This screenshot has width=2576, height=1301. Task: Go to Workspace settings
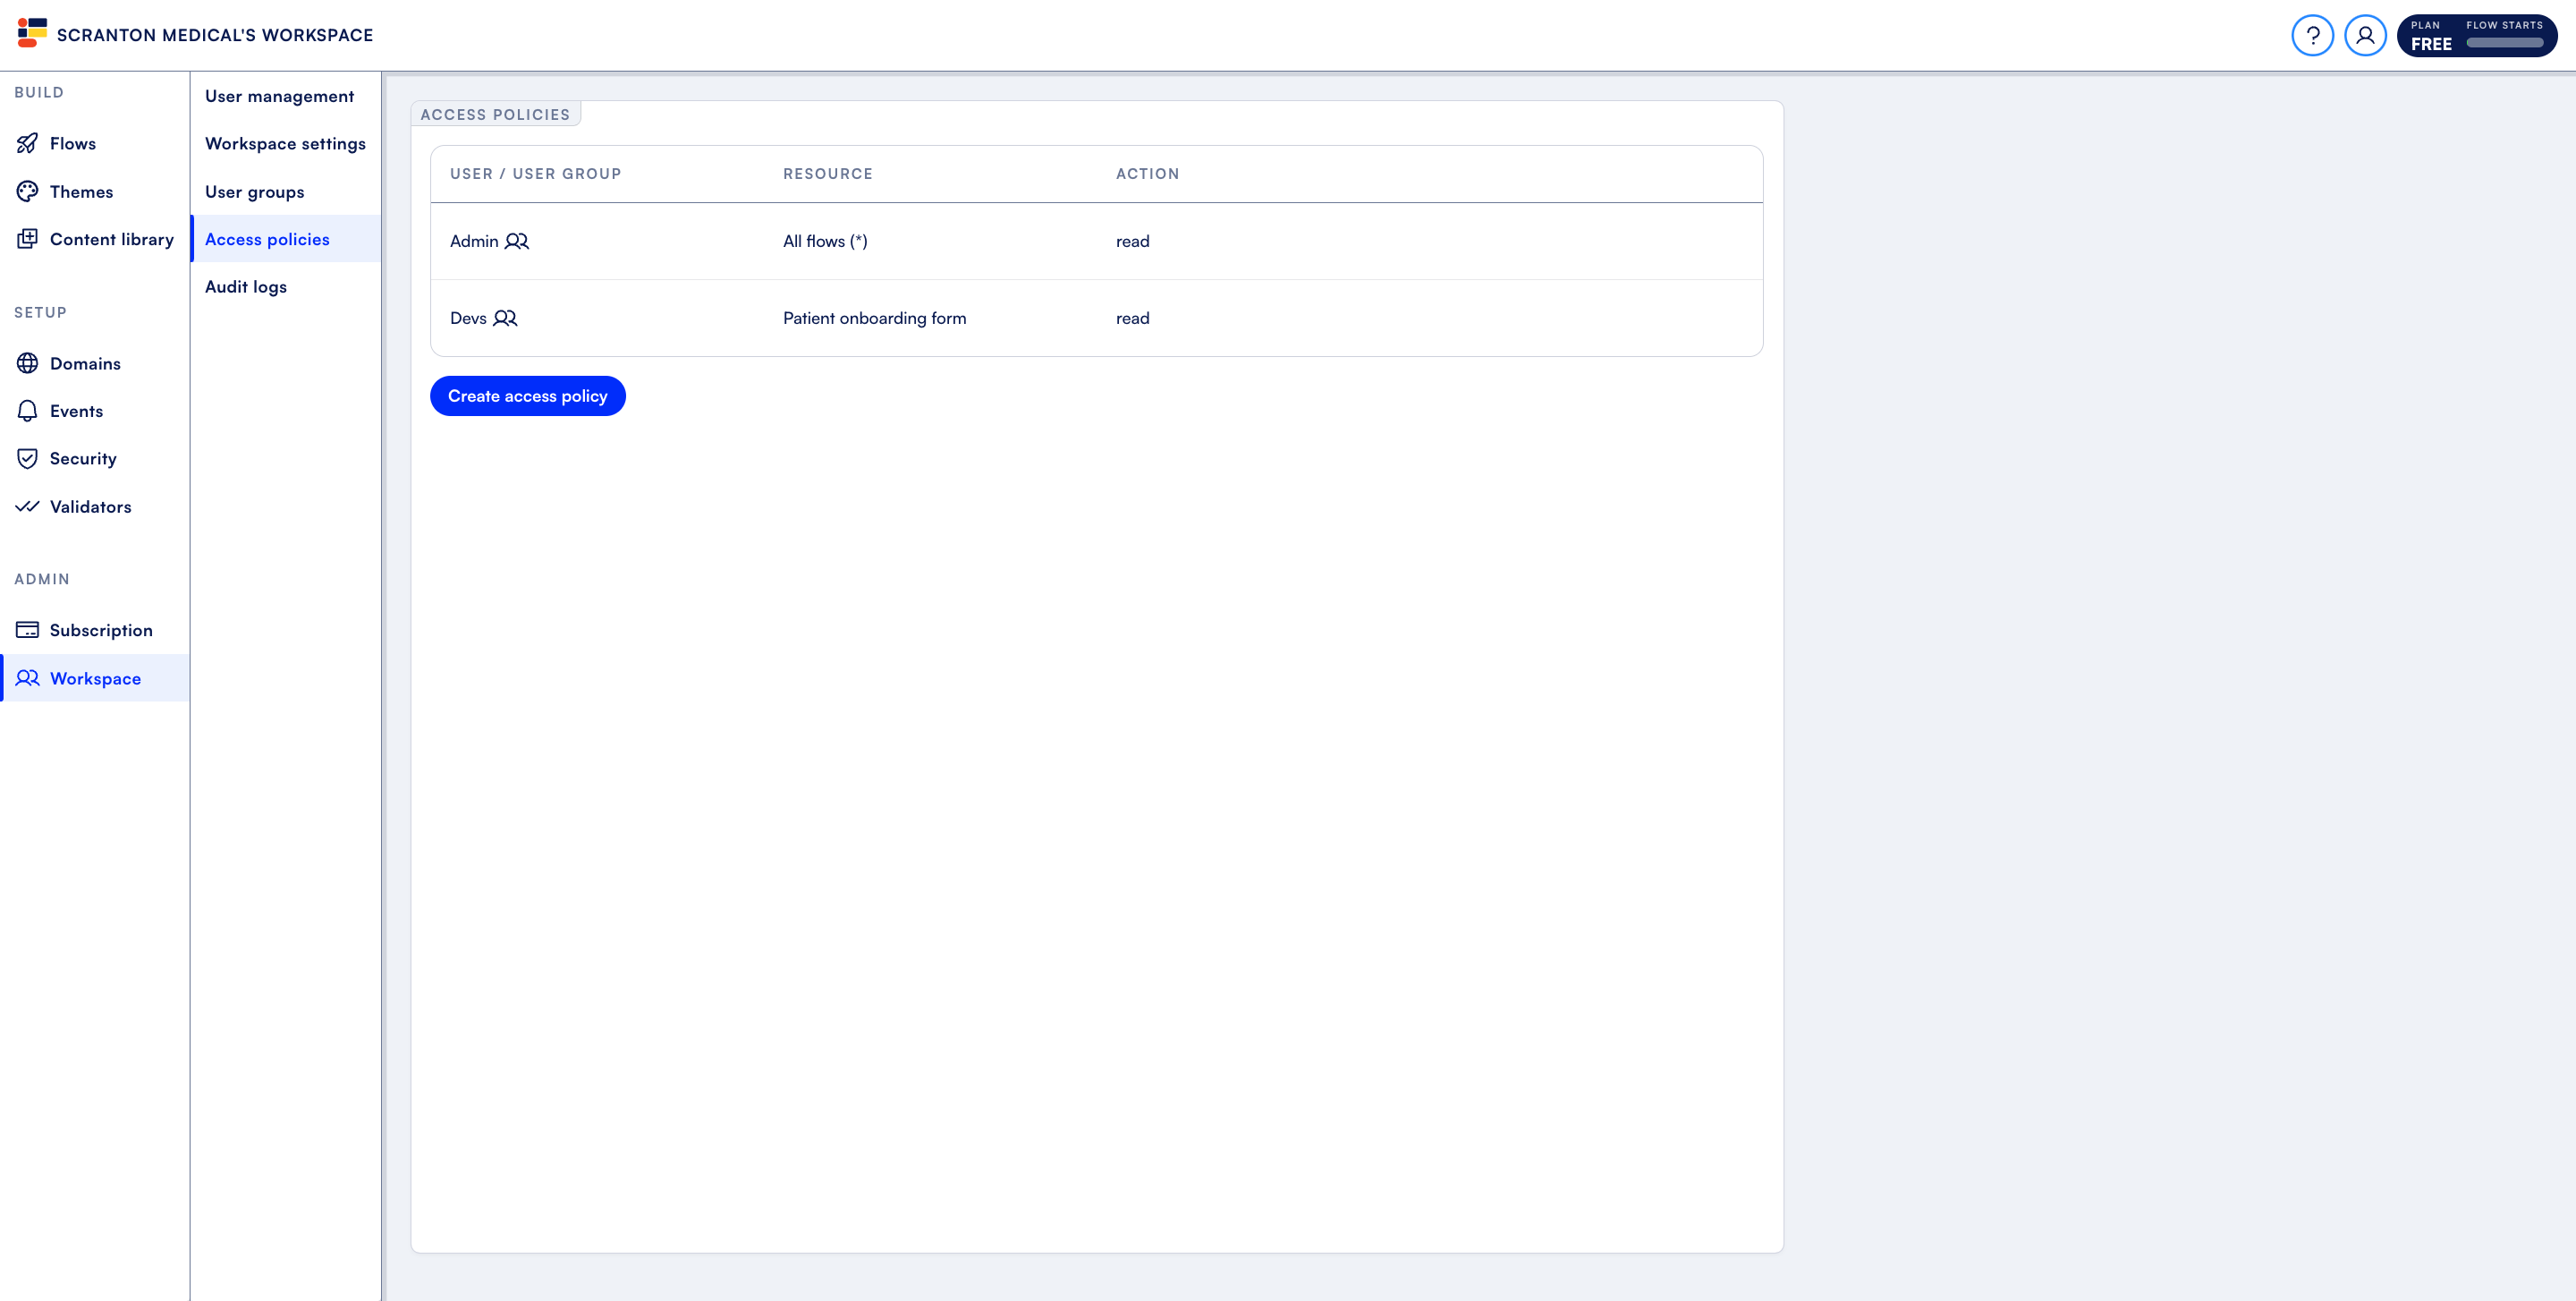point(285,143)
